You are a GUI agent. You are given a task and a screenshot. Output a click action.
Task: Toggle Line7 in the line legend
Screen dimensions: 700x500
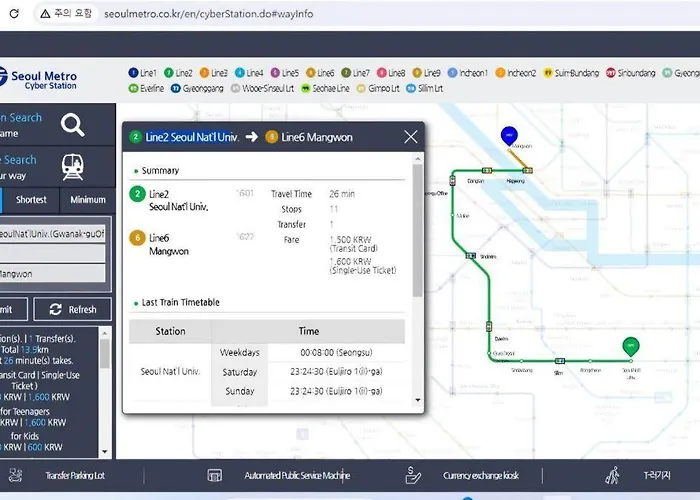[x=355, y=73]
